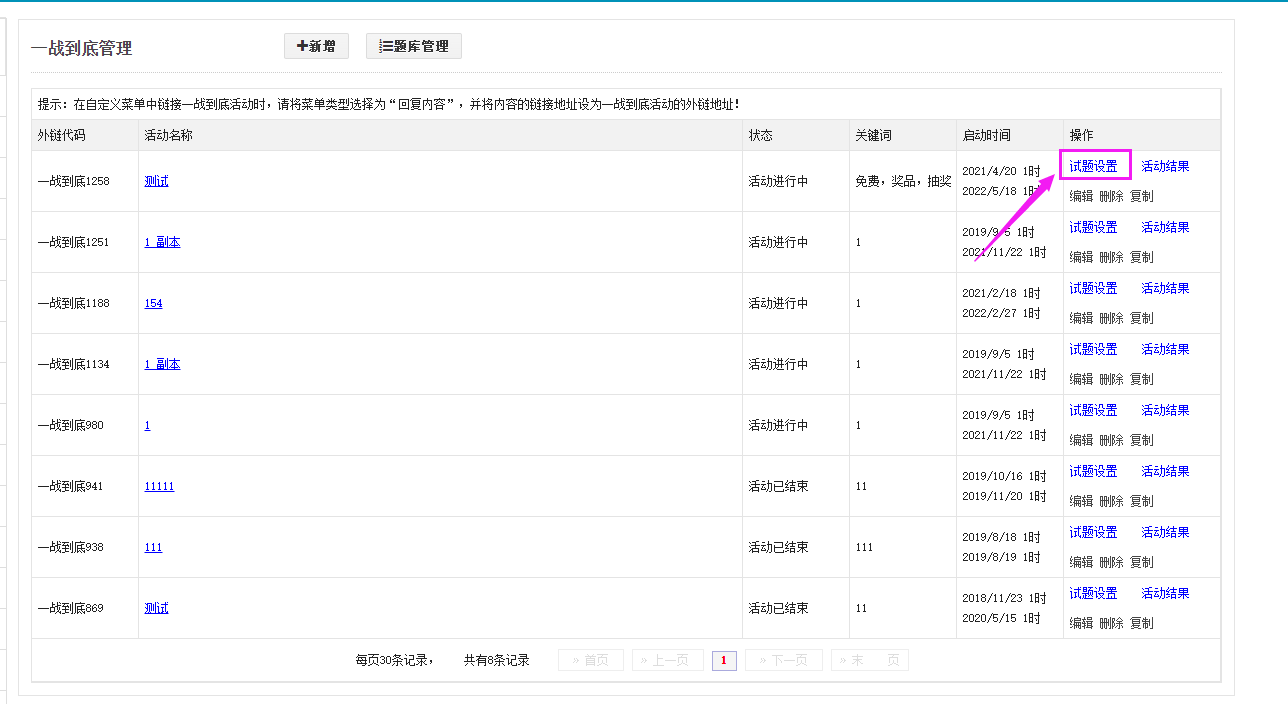Go to 上一页 in pagination
Screen dimensions: 1288x704
(x=667, y=660)
